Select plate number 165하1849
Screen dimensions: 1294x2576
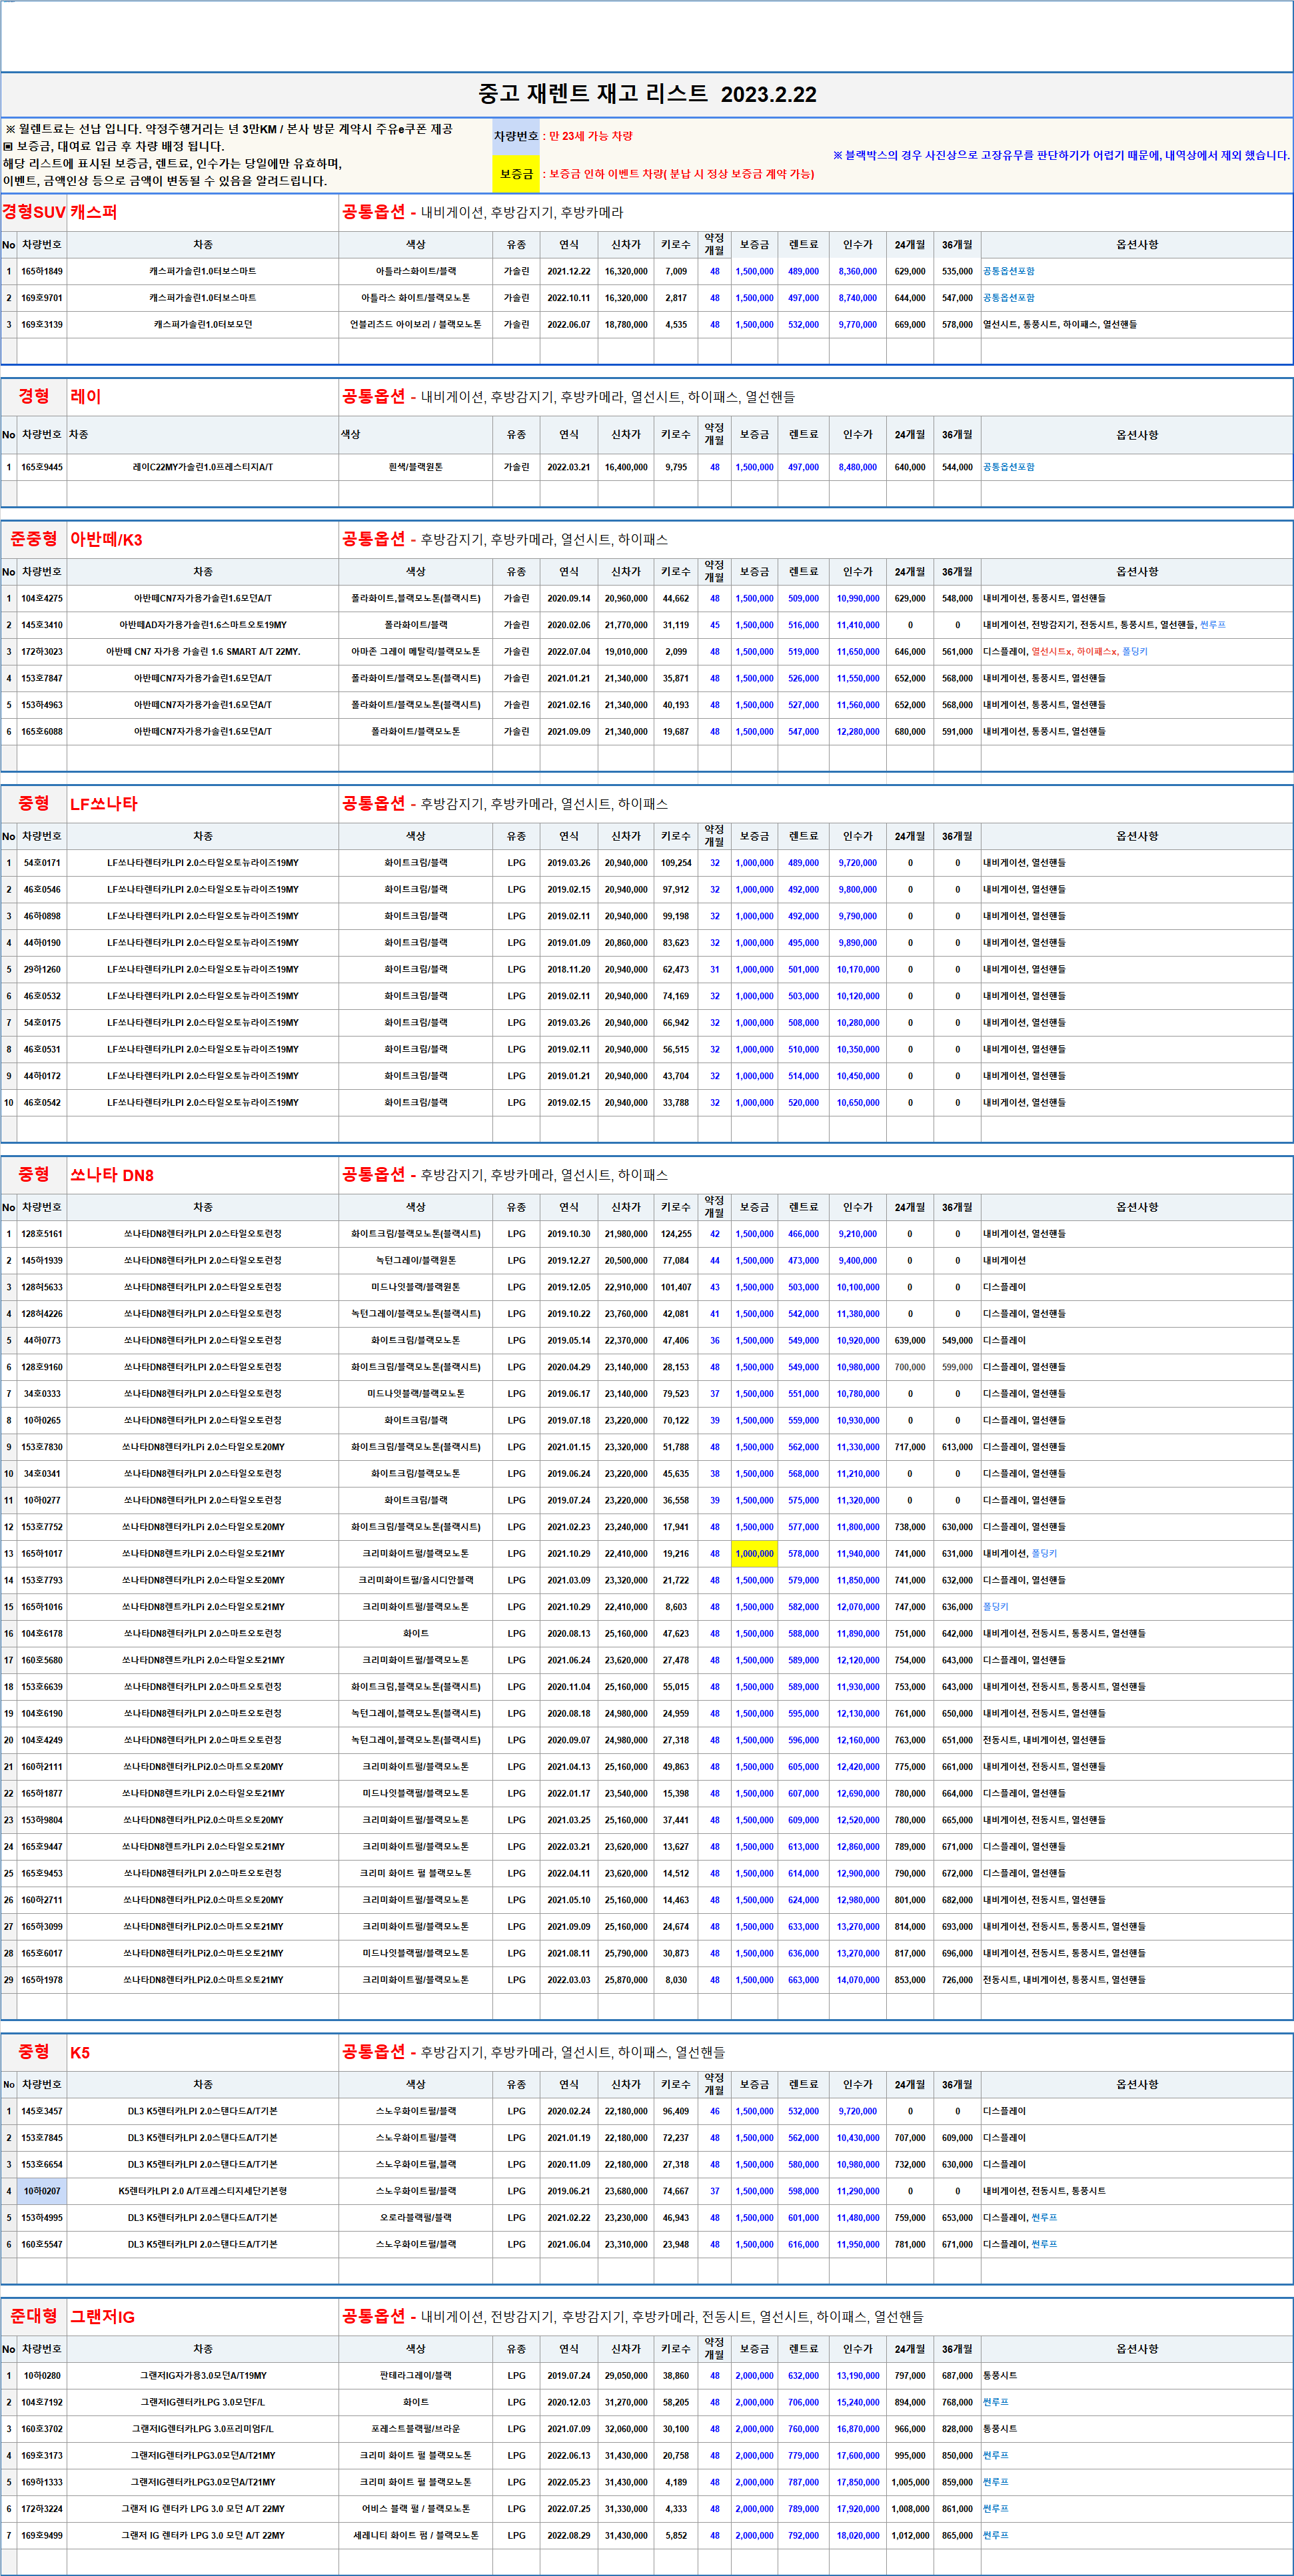[42, 271]
